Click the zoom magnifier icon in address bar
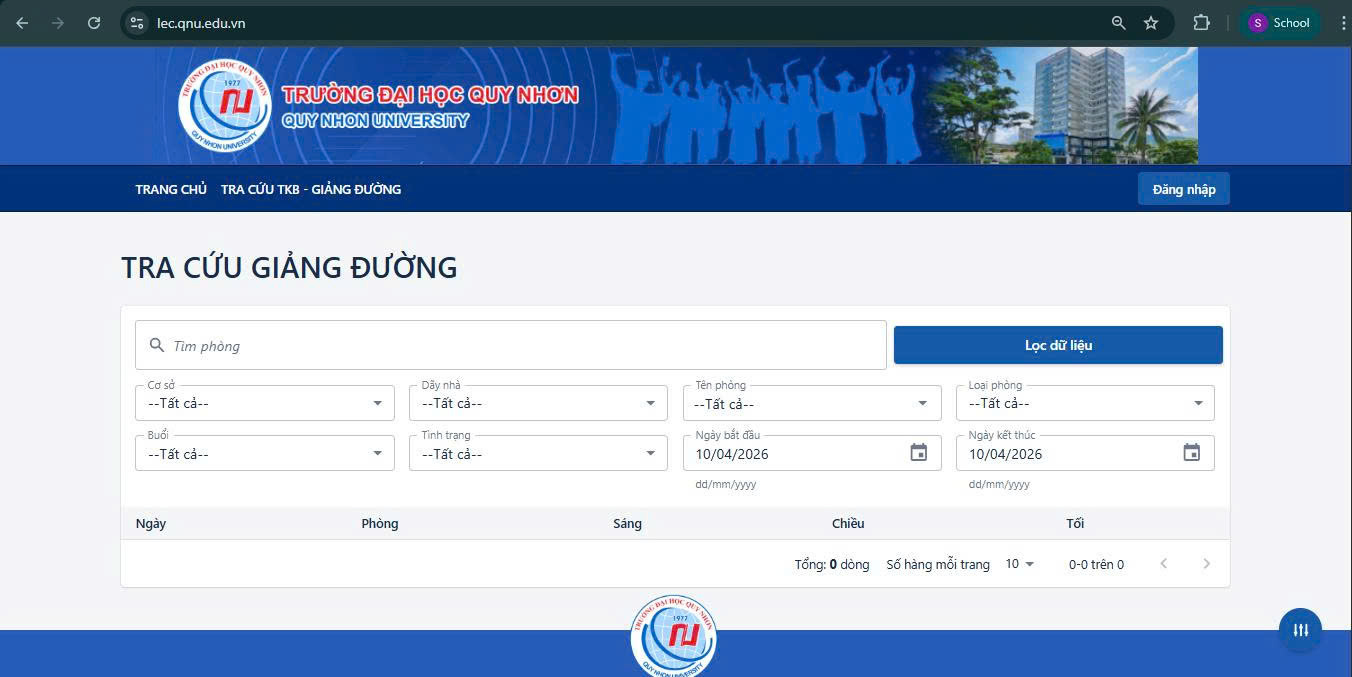 (1118, 23)
